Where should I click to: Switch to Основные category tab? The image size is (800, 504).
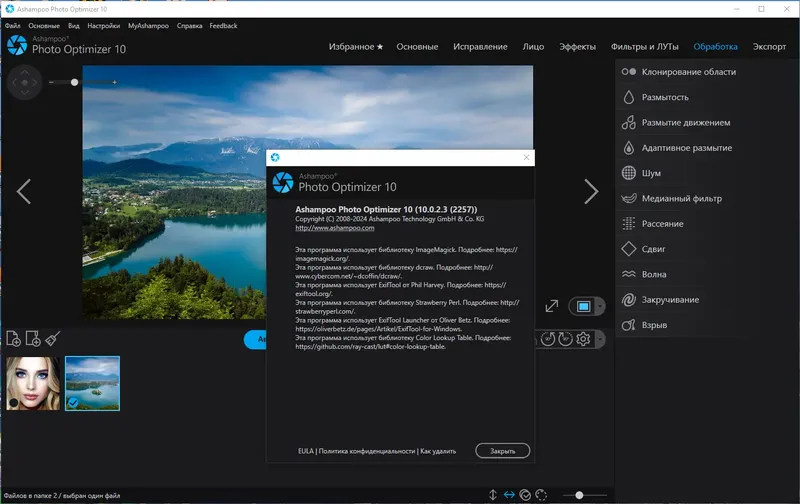[417, 46]
